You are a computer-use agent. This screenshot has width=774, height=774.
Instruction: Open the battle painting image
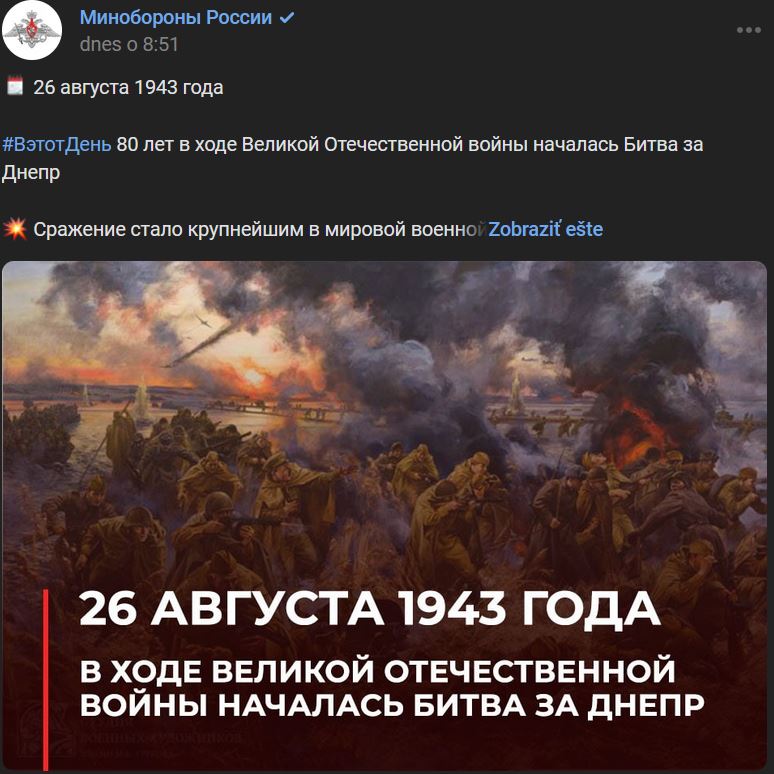385,515
